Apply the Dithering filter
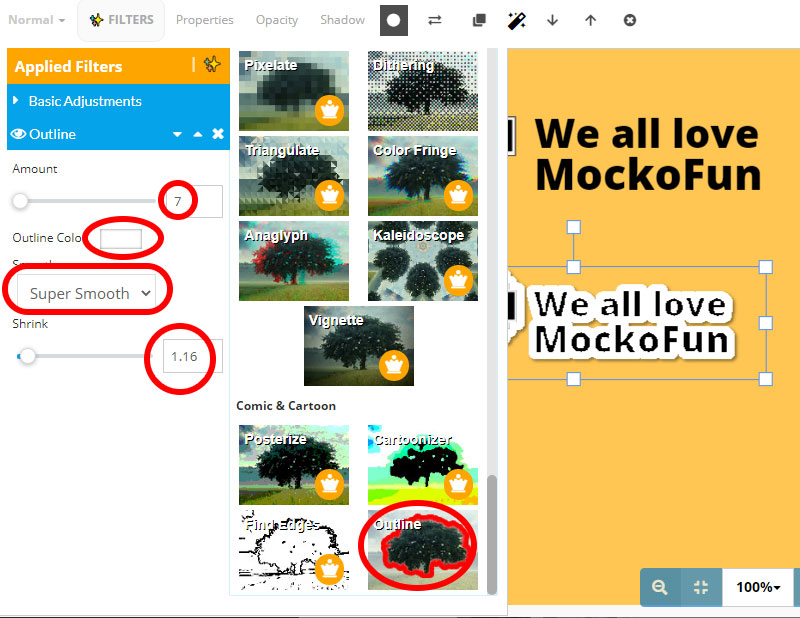The width and height of the screenshot is (800, 618). (x=423, y=91)
